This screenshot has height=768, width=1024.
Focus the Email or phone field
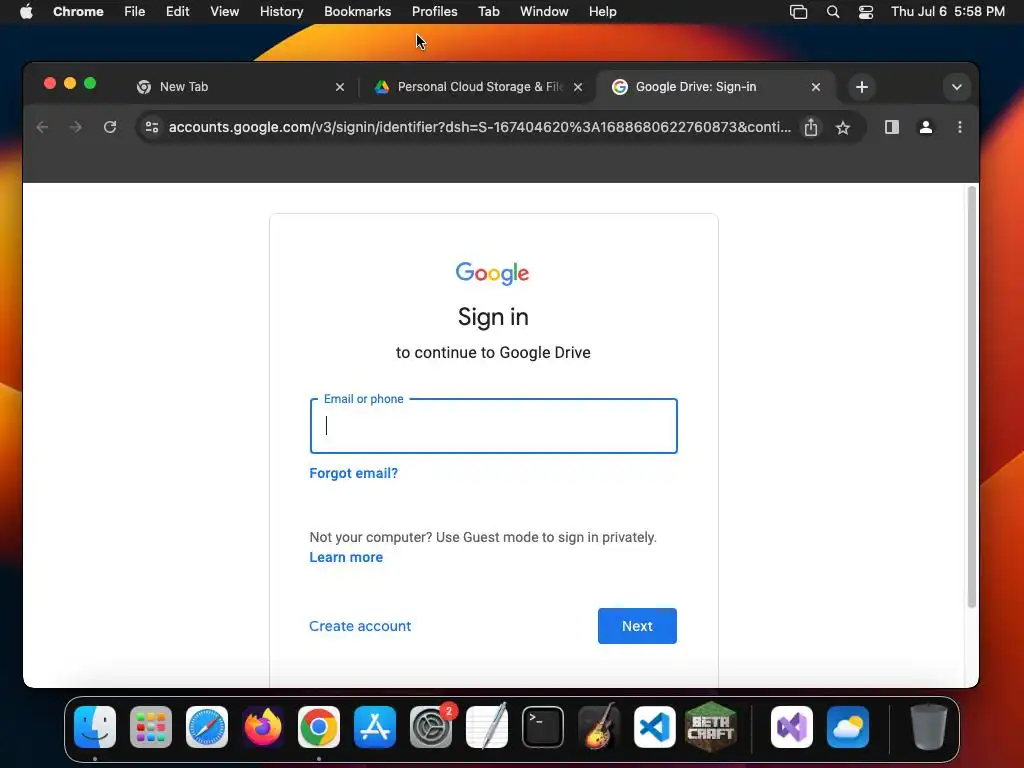[493, 426]
